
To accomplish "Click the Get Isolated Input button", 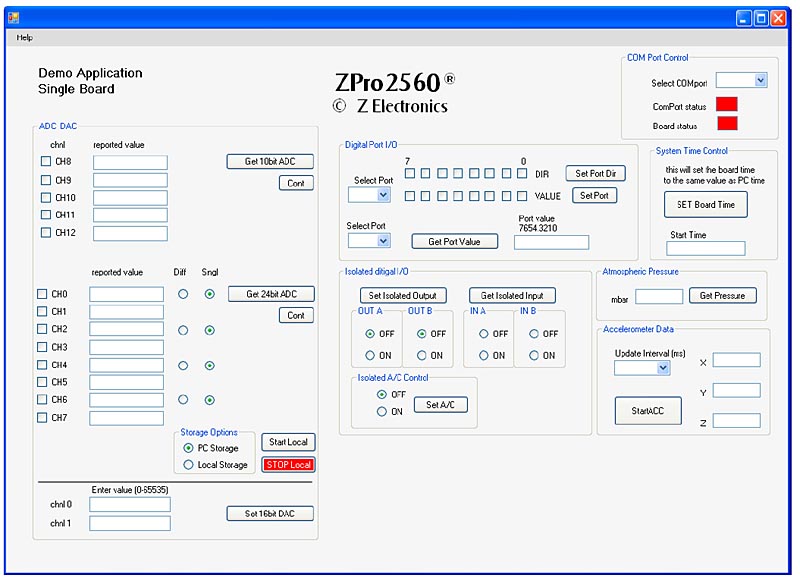I will pos(512,295).
